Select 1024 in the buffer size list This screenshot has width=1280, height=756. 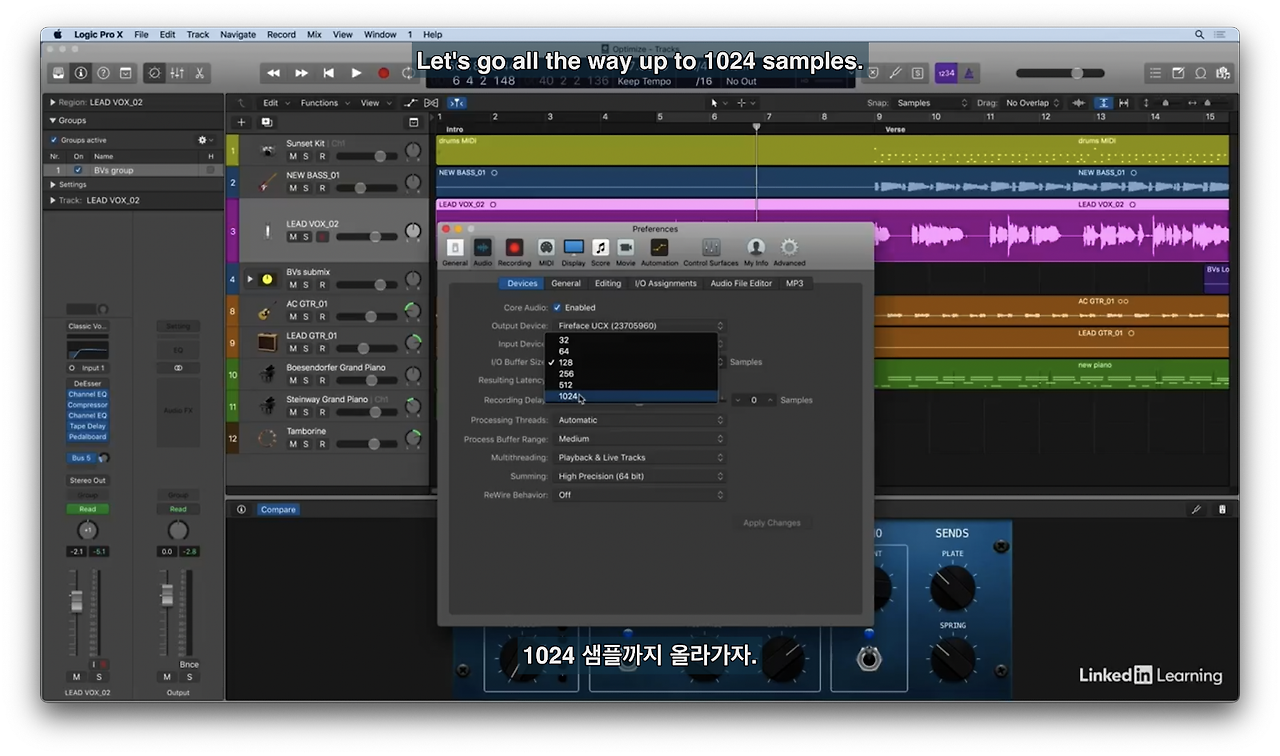632,396
